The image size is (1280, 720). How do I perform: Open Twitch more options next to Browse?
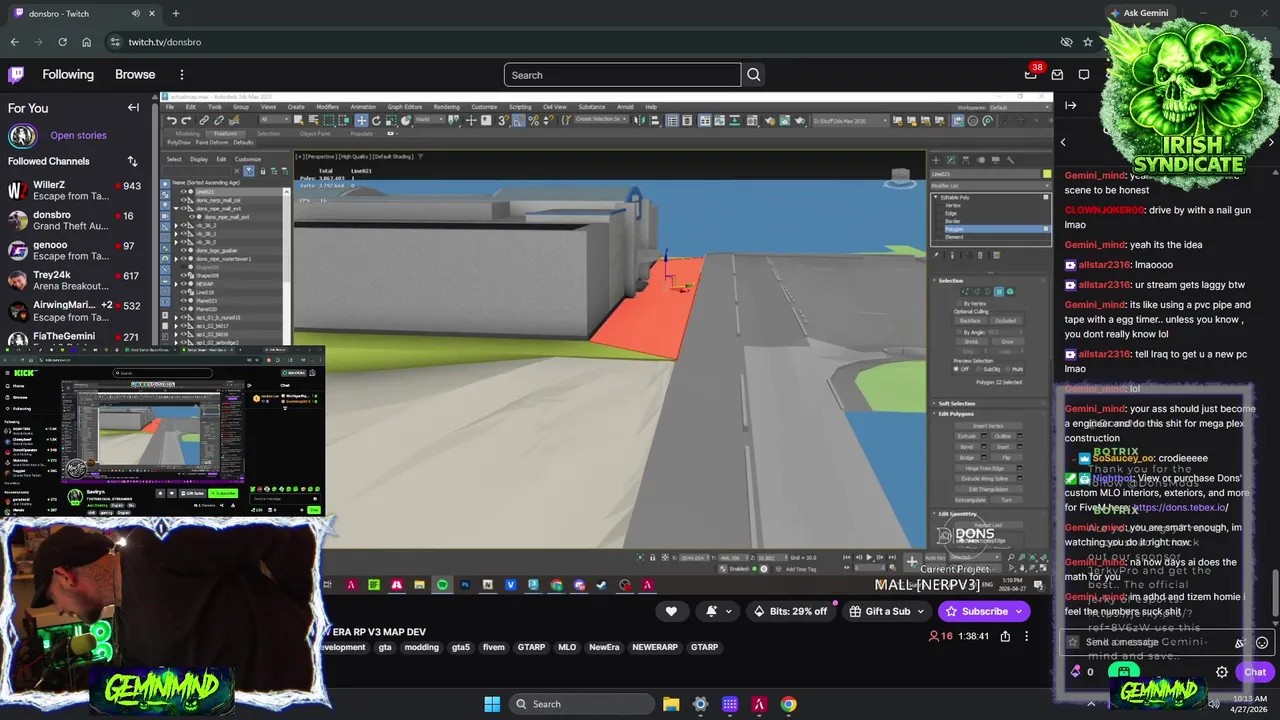tap(181, 75)
